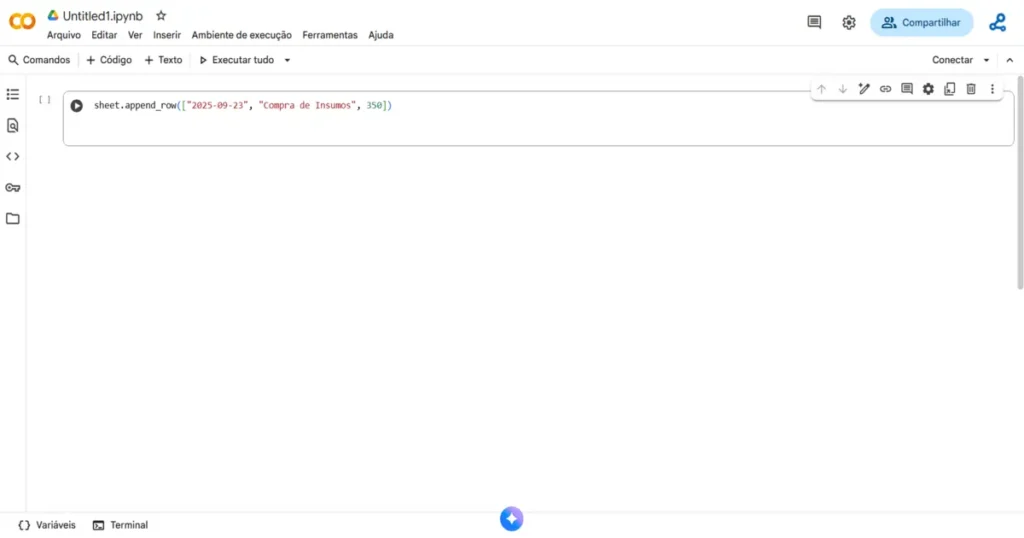Image resolution: width=1024 pixels, height=538 pixels.
Task: Click the Google Drive icon beside title
Action: coord(53,15)
